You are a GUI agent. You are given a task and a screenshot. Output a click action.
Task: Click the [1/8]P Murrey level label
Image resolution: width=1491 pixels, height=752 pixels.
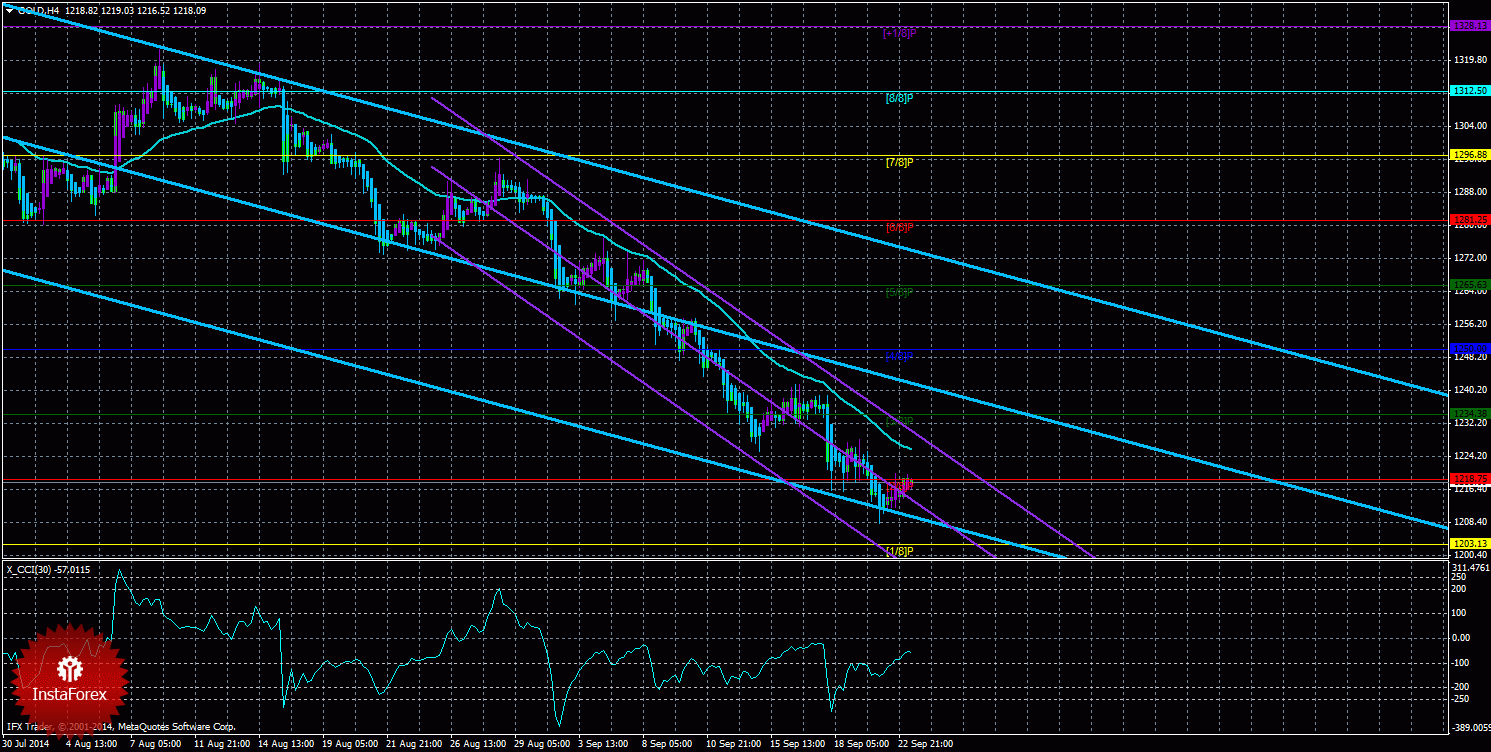point(900,551)
